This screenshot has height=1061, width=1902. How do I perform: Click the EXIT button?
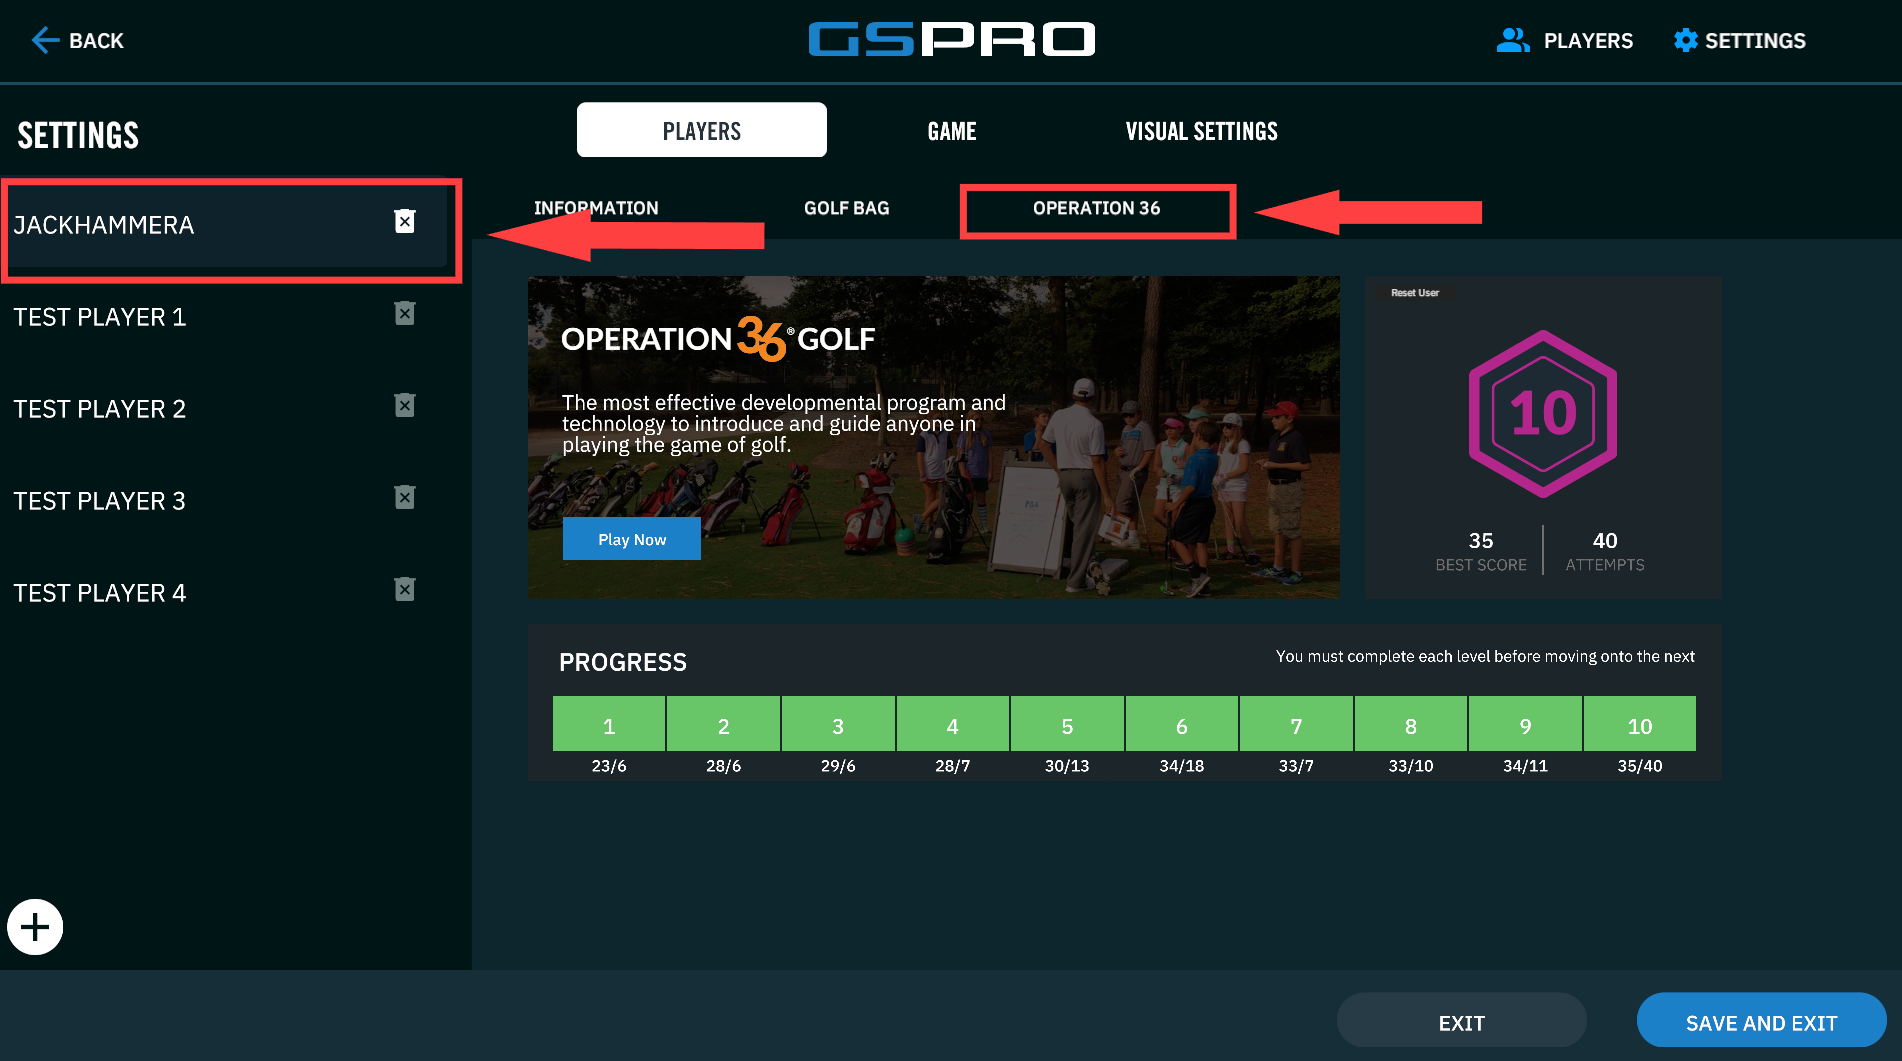(1461, 1022)
